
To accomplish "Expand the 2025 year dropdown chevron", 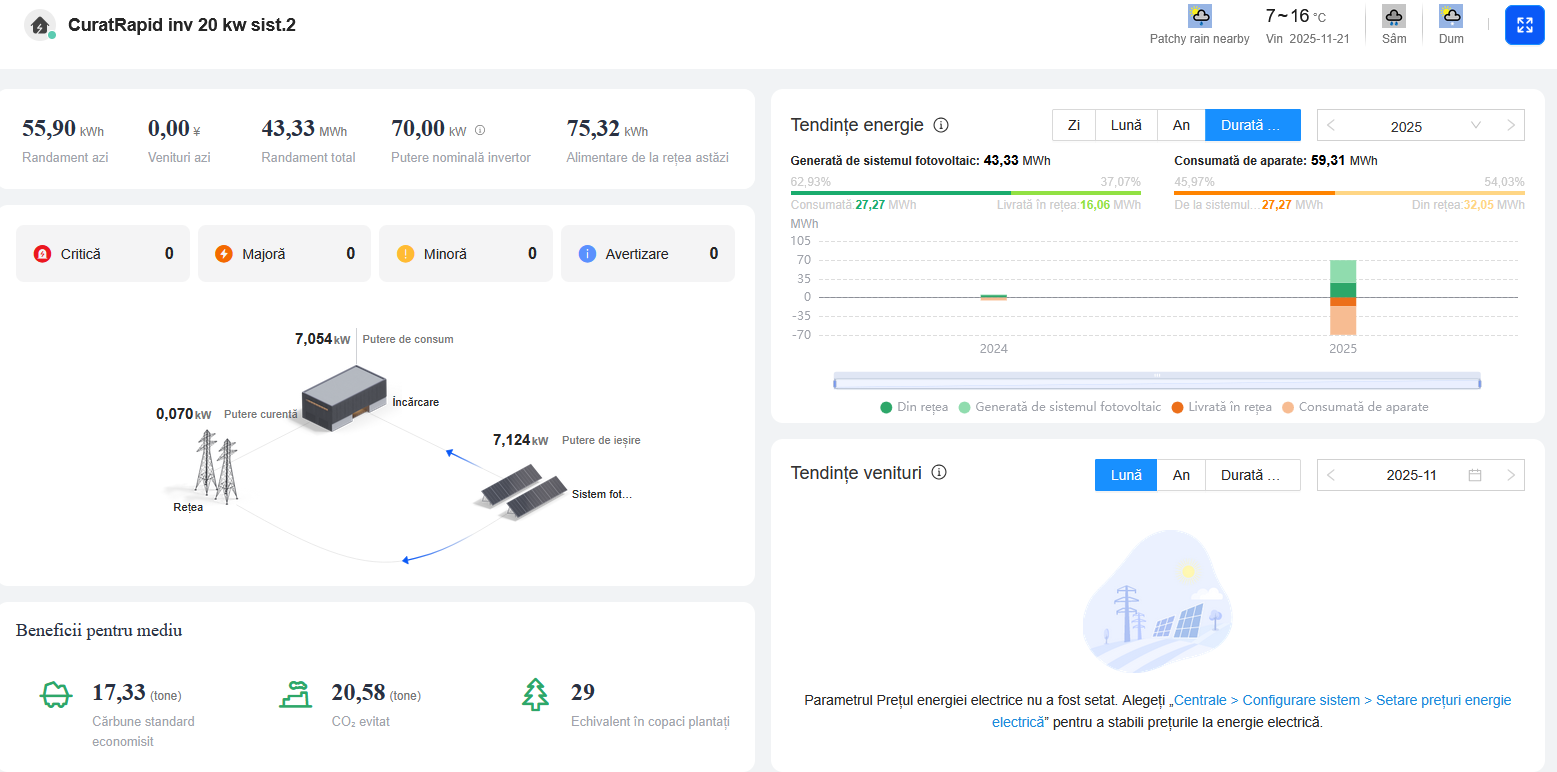I will [x=1475, y=126].
